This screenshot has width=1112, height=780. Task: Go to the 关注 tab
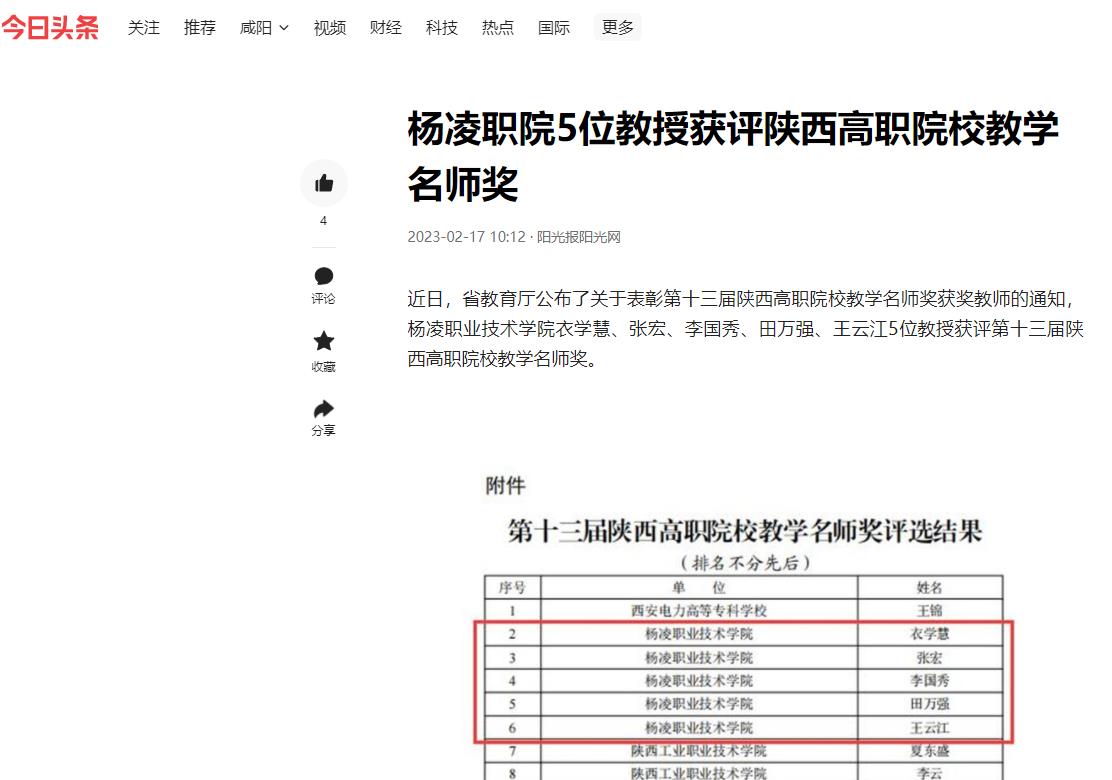144,28
